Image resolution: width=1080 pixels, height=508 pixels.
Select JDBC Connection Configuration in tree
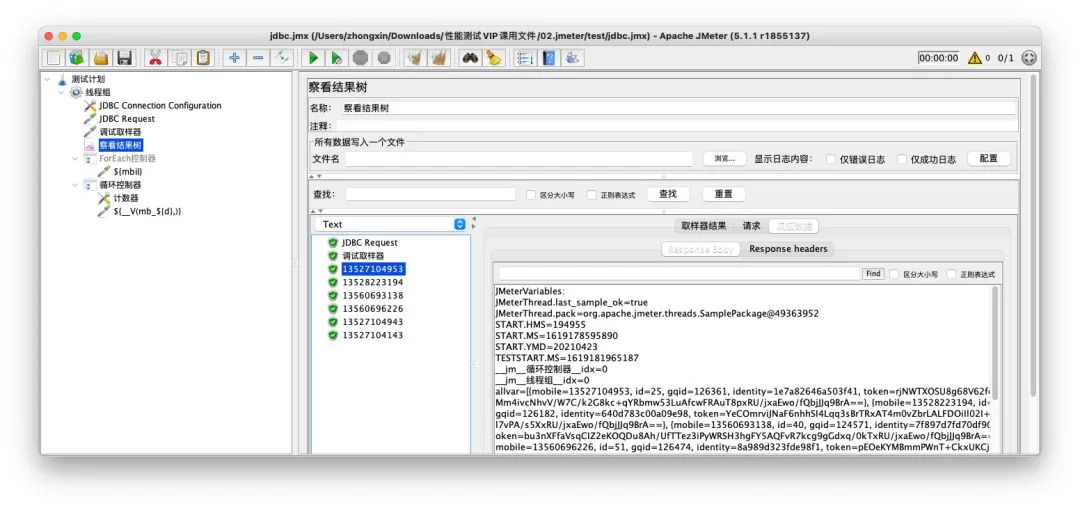coord(160,105)
